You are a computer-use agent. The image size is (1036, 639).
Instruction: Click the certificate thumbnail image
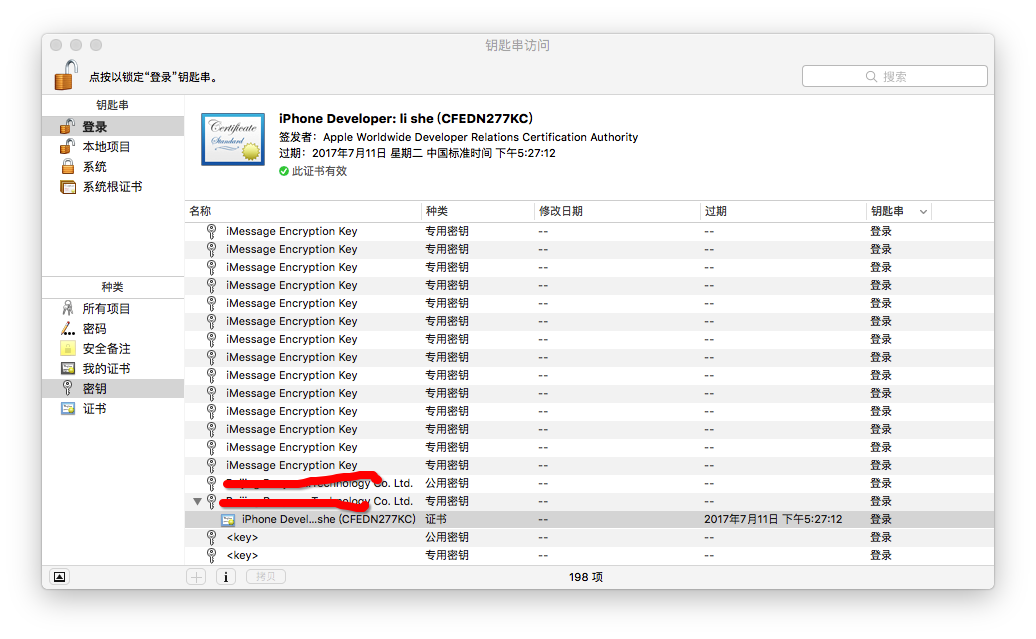click(x=233, y=139)
